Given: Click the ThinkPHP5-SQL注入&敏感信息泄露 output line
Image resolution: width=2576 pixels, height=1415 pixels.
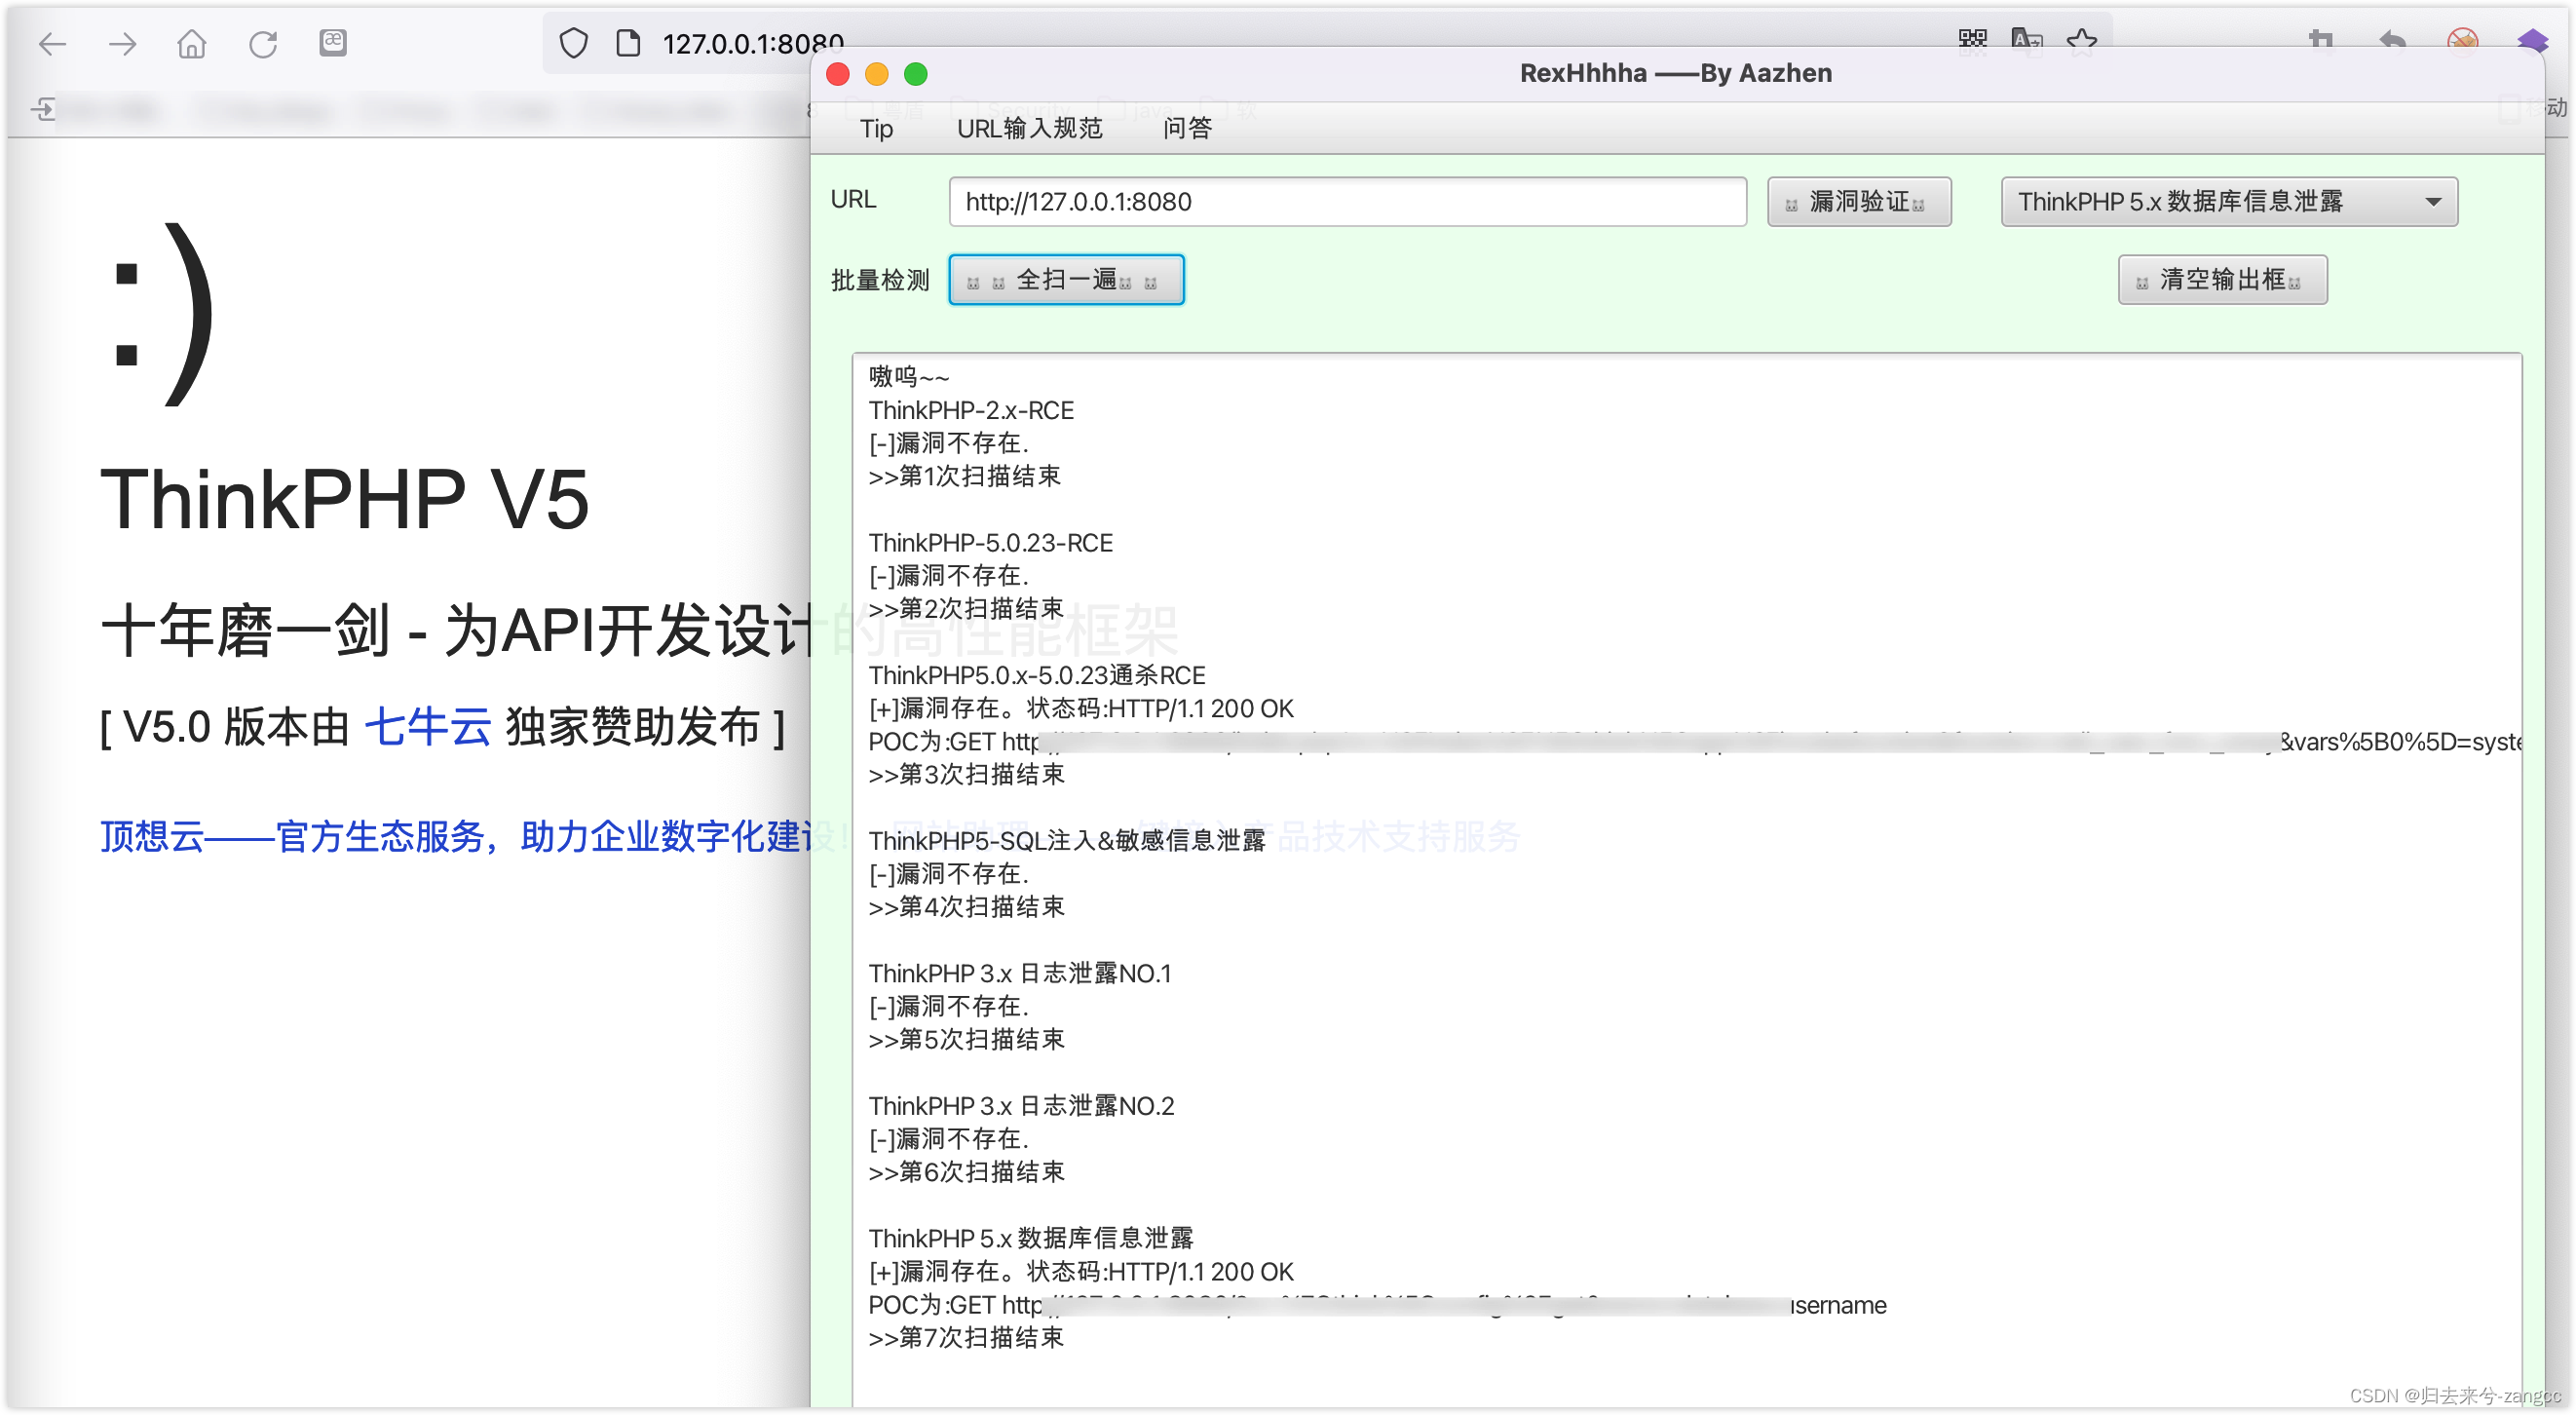Looking at the screenshot, I should pos(1066,841).
